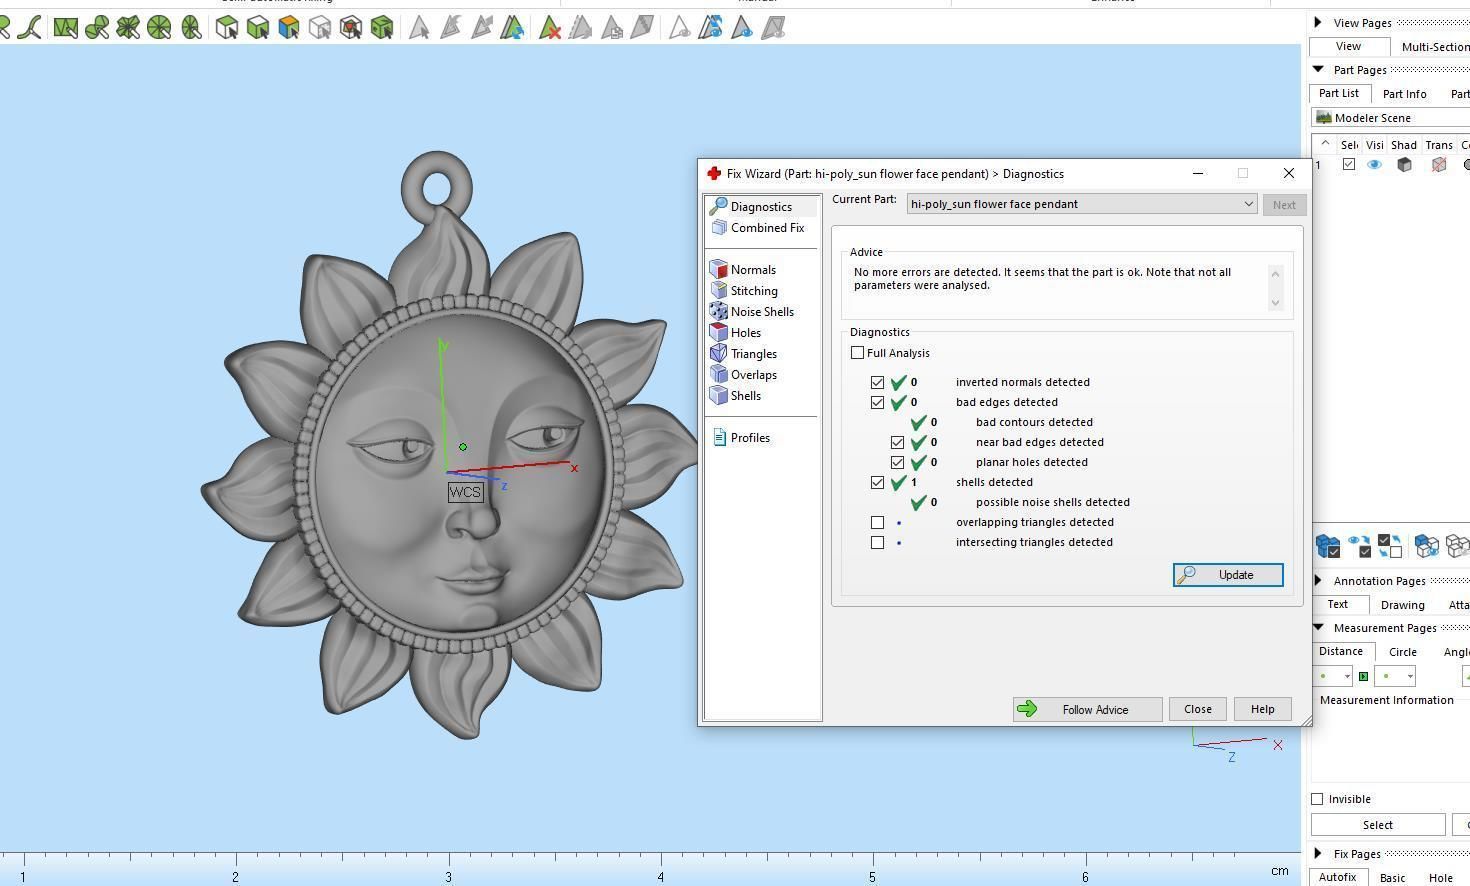Open the Noise Shells page
The width and height of the screenshot is (1470, 886).
coord(762,312)
